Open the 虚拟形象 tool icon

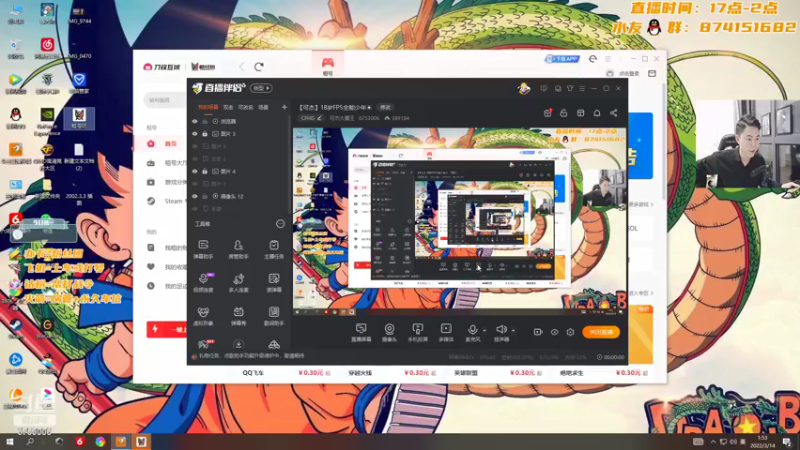(x=203, y=312)
